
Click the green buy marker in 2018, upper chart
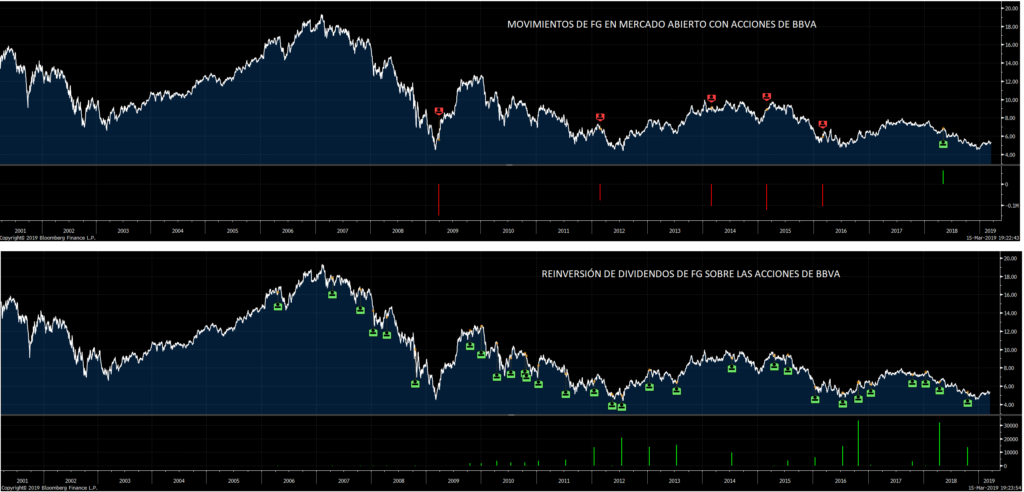click(943, 144)
